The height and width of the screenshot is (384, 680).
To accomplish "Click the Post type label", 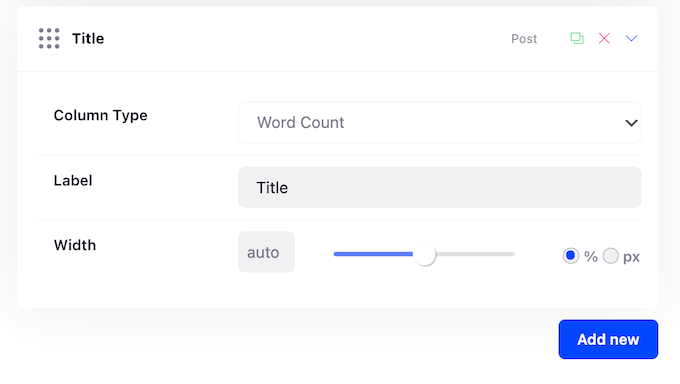I will (x=524, y=39).
